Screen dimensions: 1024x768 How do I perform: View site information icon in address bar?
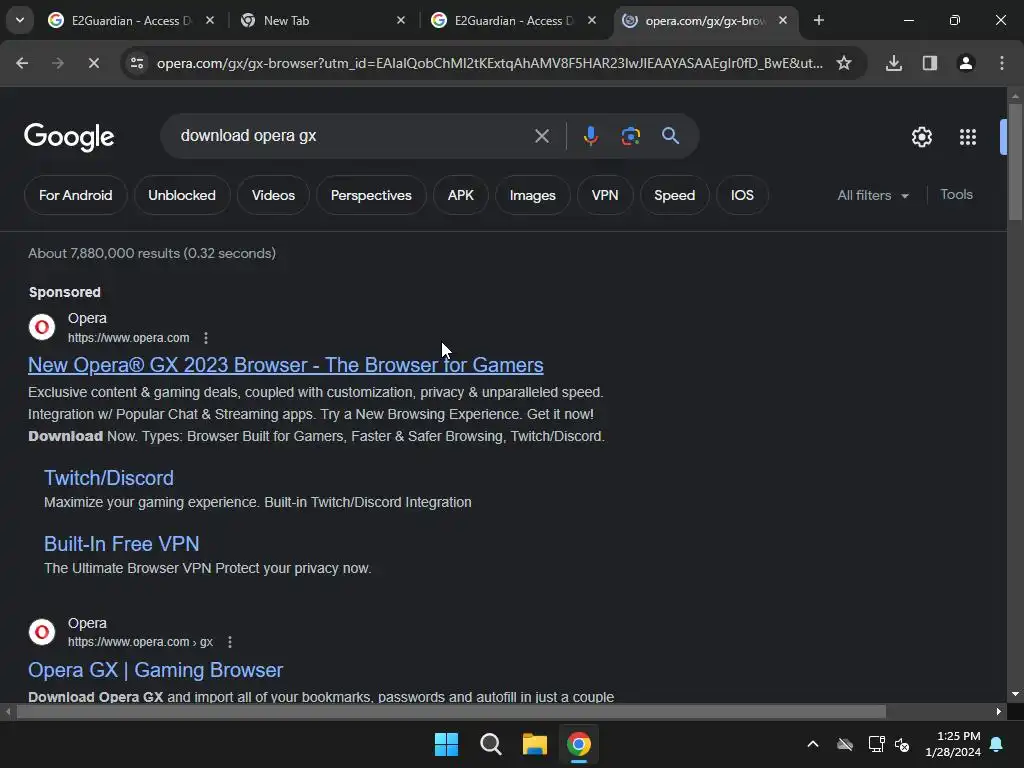point(137,63)
